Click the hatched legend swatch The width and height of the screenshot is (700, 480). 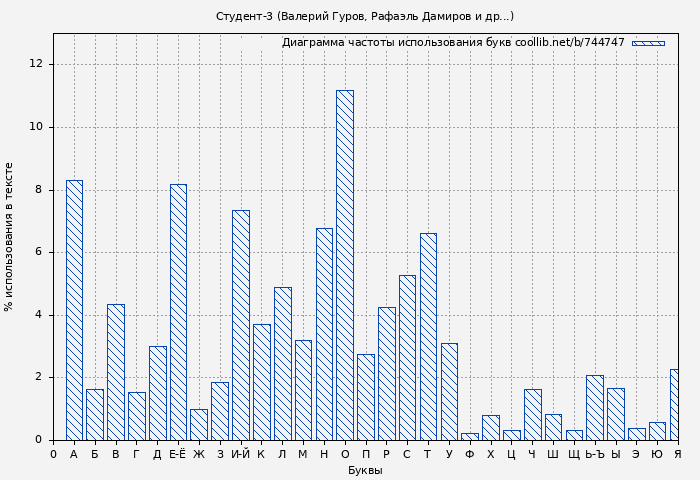pyautogui.click(x=648, y=43)
